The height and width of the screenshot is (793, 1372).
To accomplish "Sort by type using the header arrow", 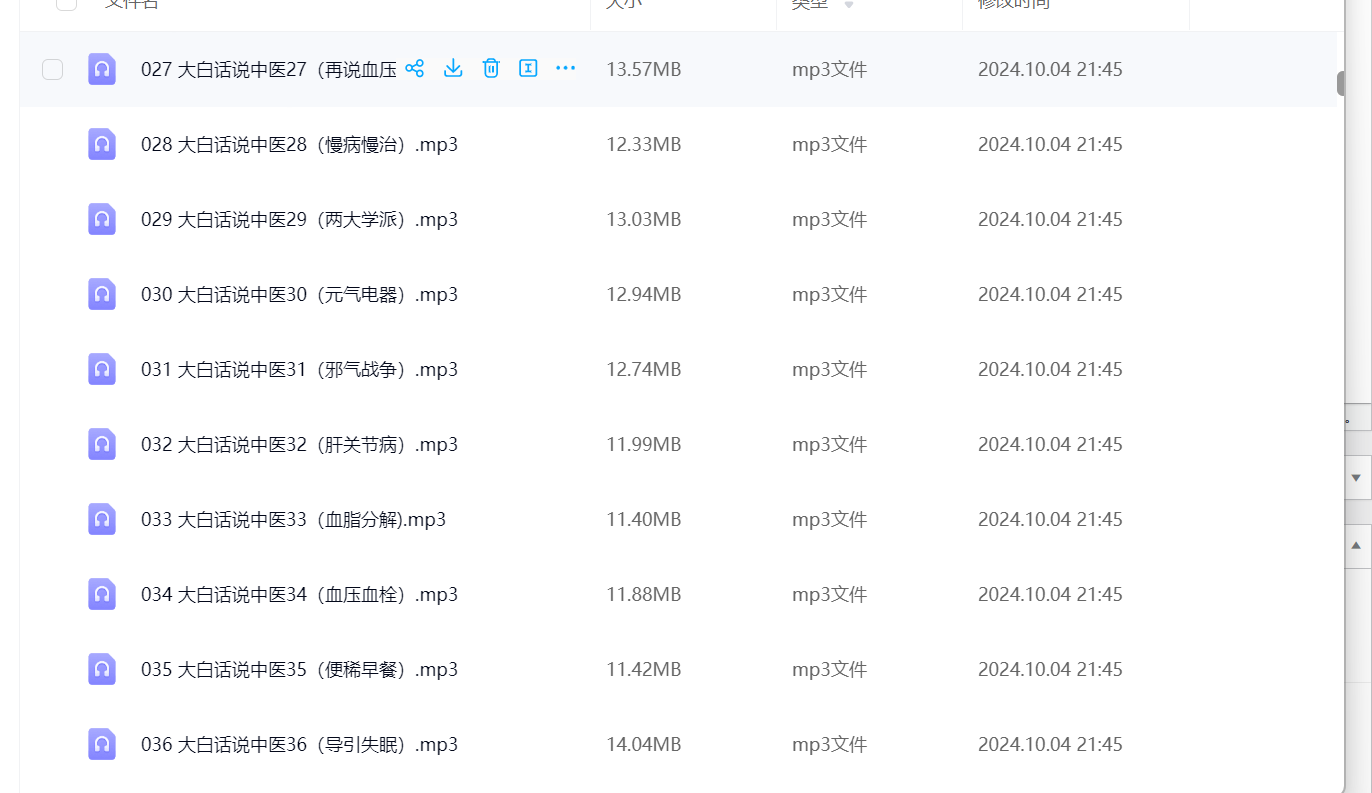I will point(849,5).
